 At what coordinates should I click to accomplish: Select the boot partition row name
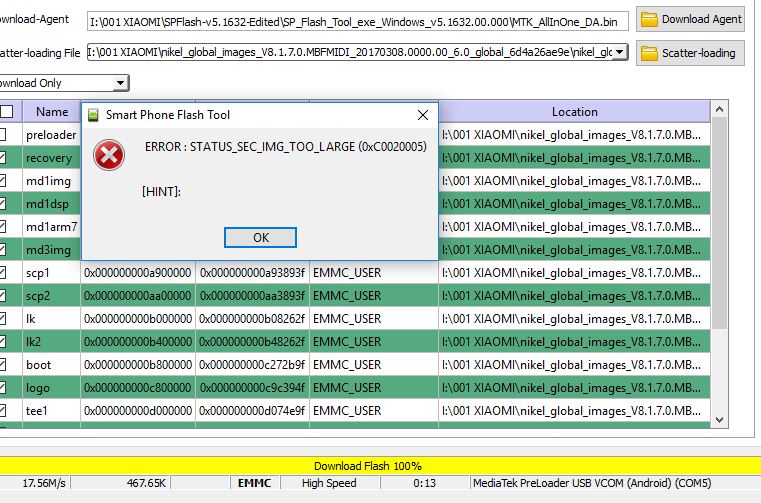38,365
